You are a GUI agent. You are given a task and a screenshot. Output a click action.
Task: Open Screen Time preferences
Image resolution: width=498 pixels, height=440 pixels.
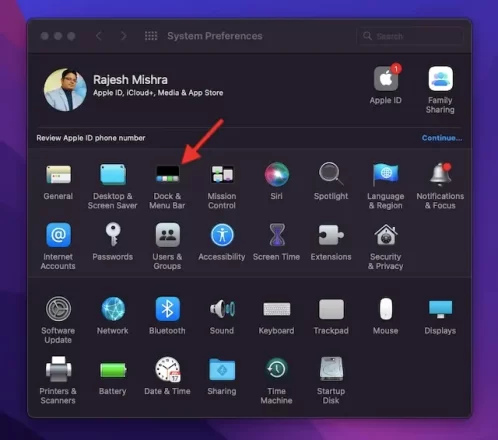click(277, 235)
